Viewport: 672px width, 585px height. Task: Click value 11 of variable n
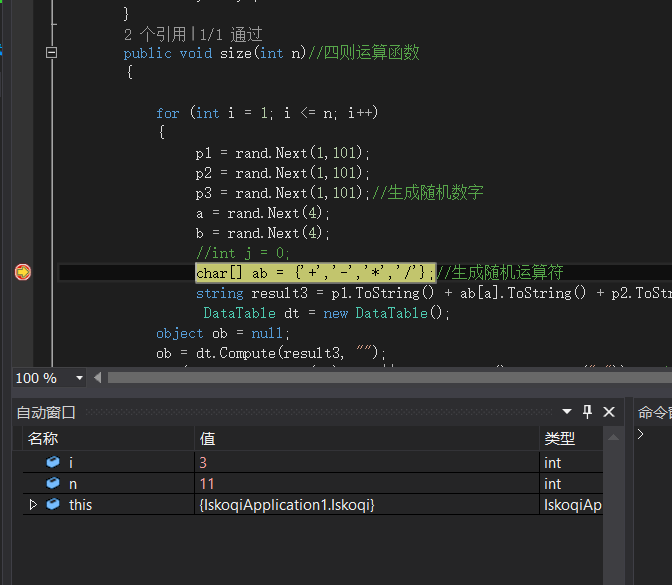207,484
